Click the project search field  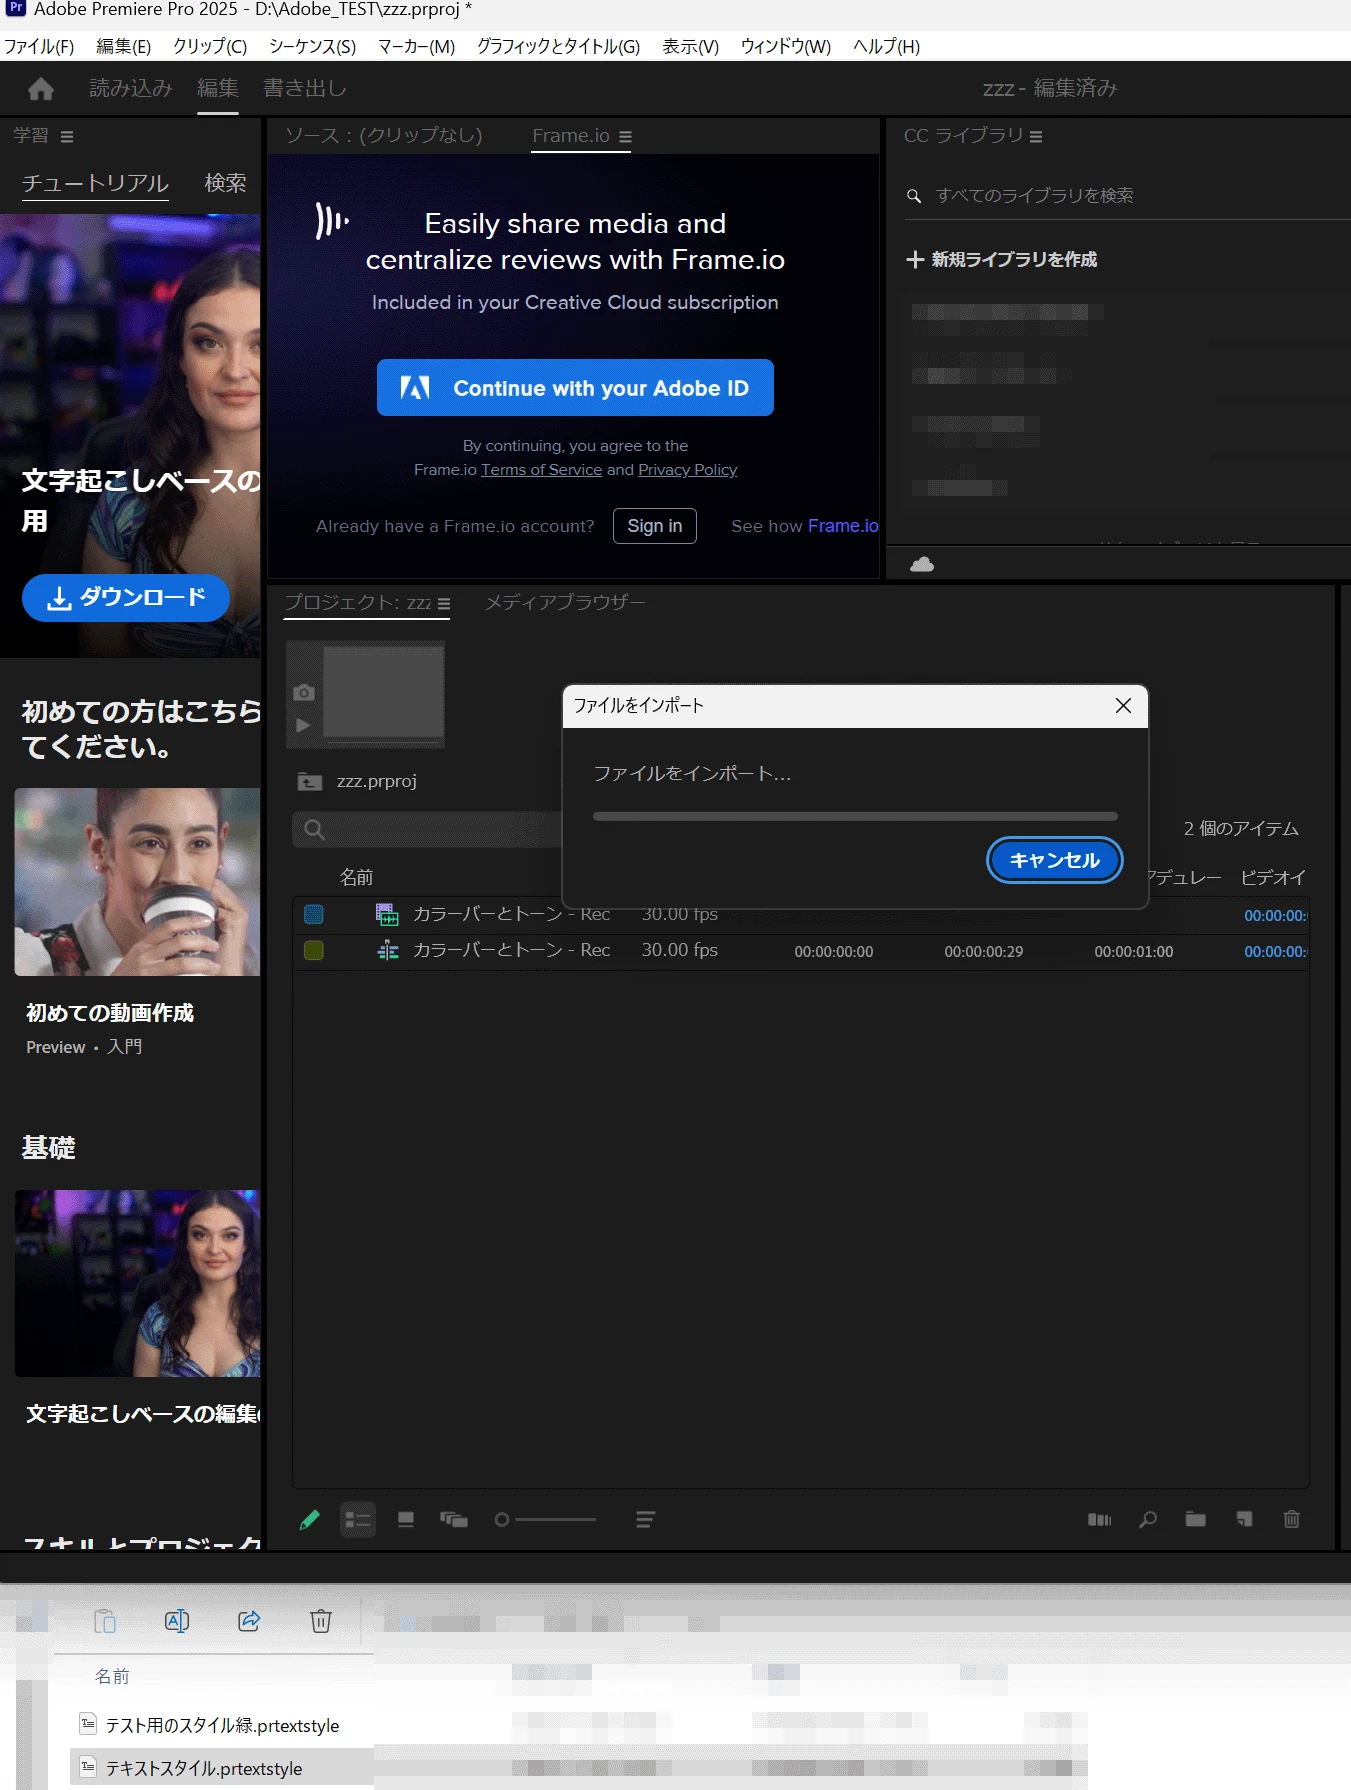tap(426, 830)
